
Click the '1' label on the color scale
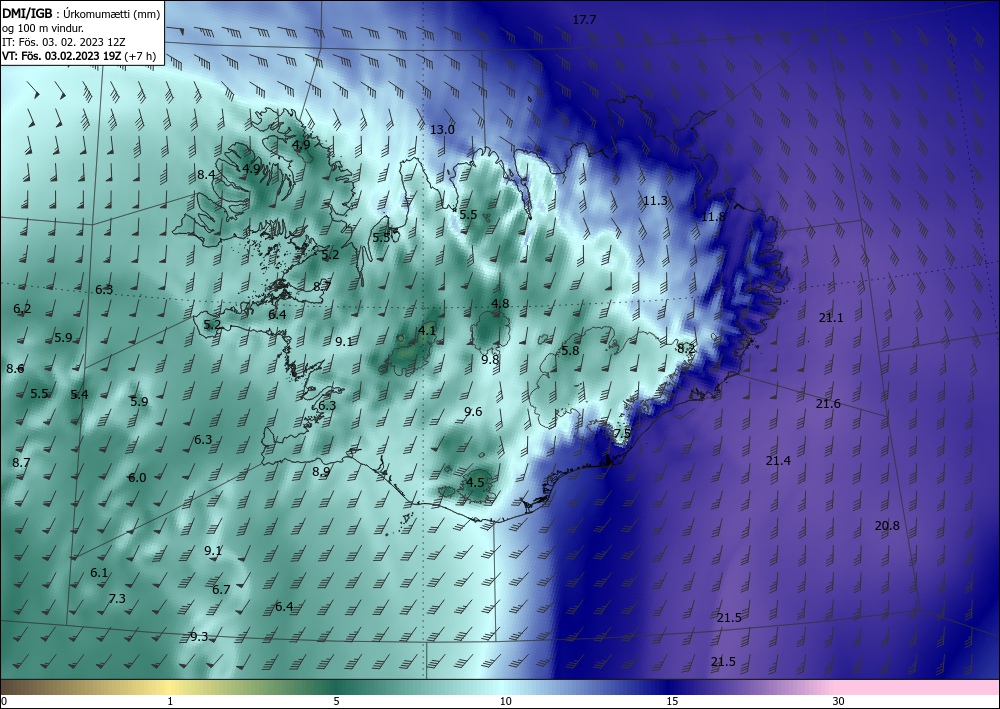pos(170,702)
